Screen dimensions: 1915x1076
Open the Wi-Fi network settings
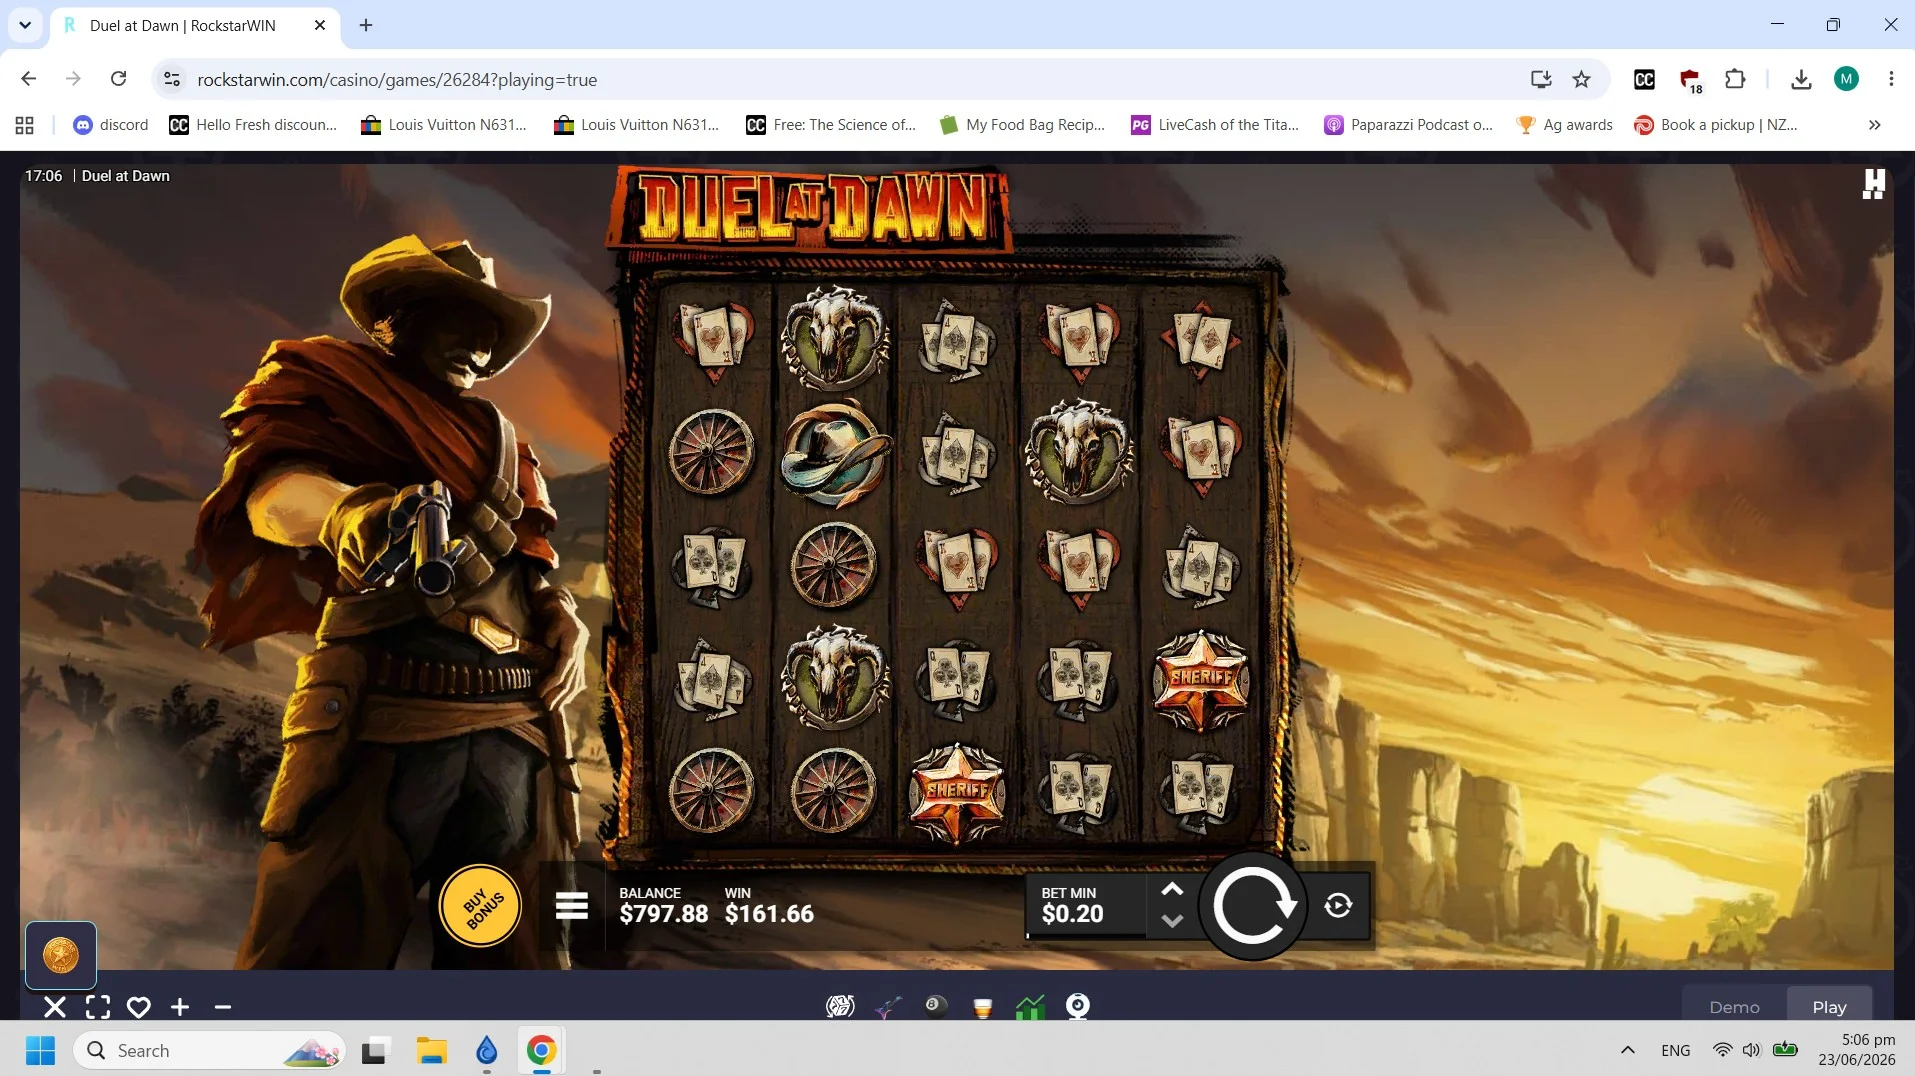tap(1722, 1050)
